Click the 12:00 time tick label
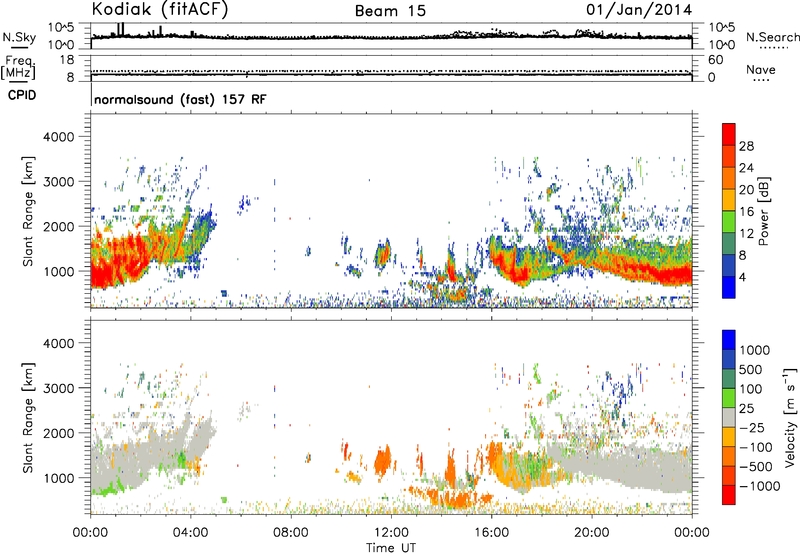Image resolution: width=800 pixels, height=554 pixels. click(x=391, y=533)
